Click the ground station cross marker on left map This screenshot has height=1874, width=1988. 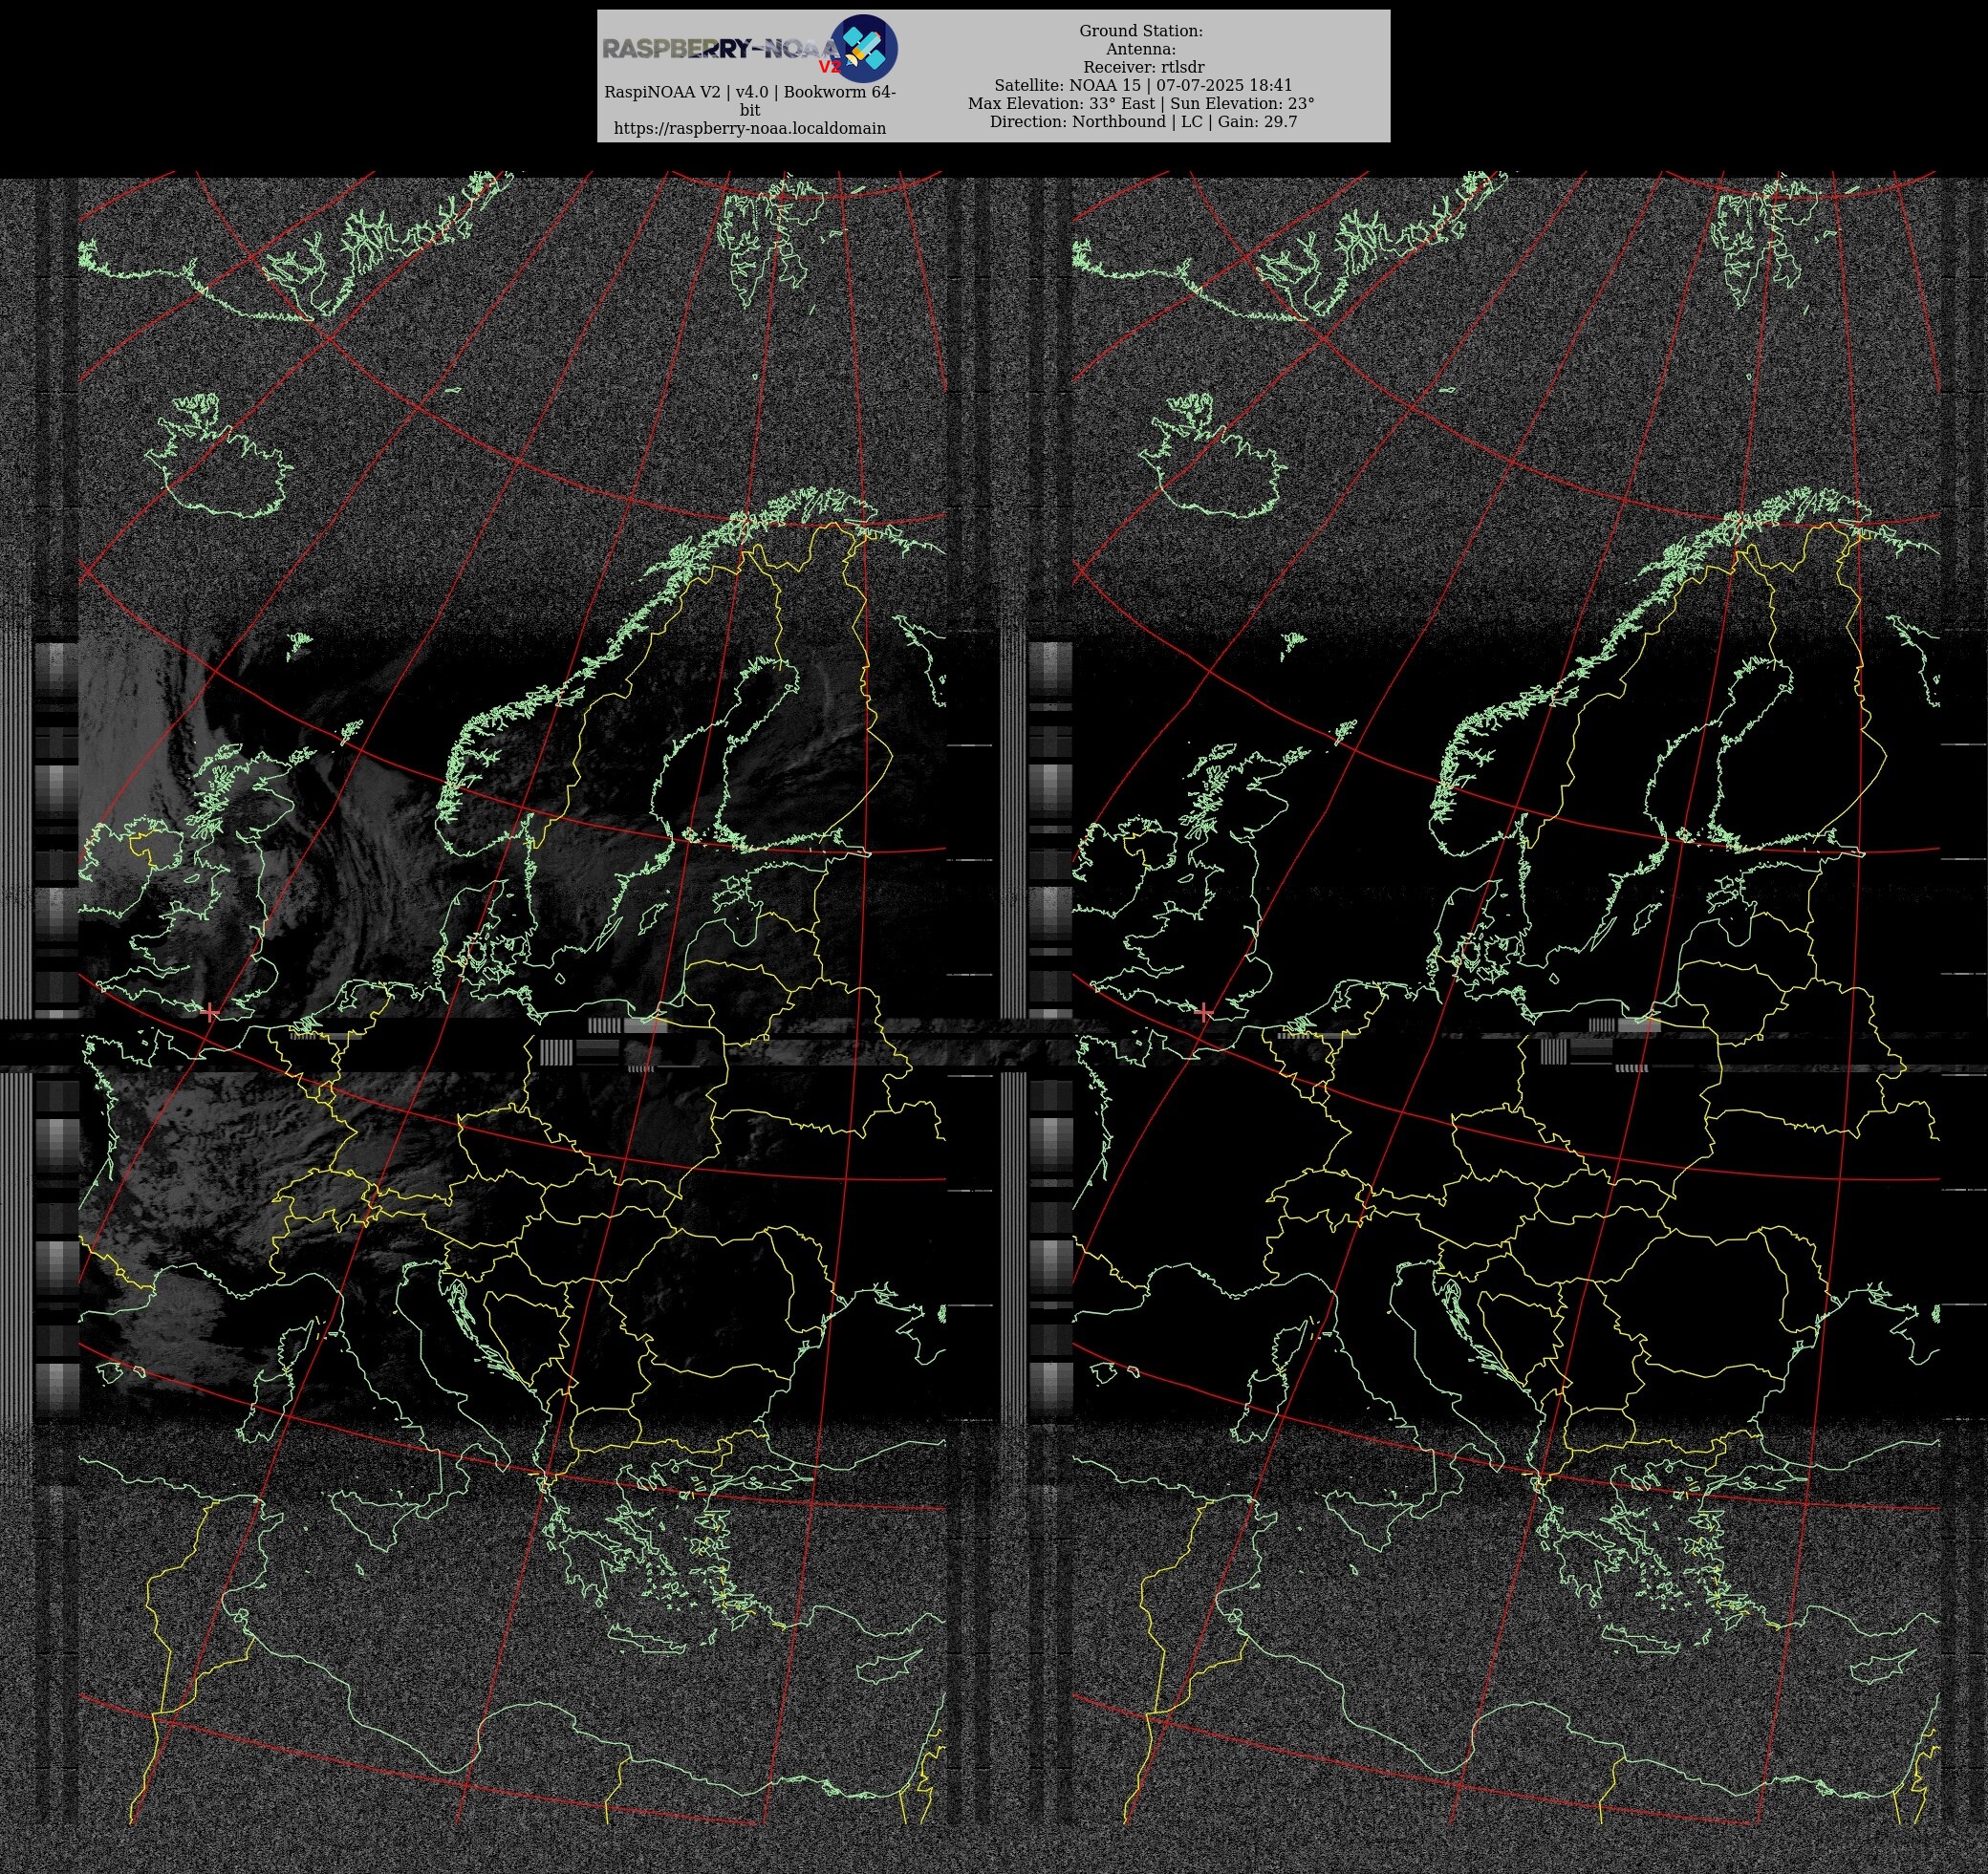pos(210,1012)
